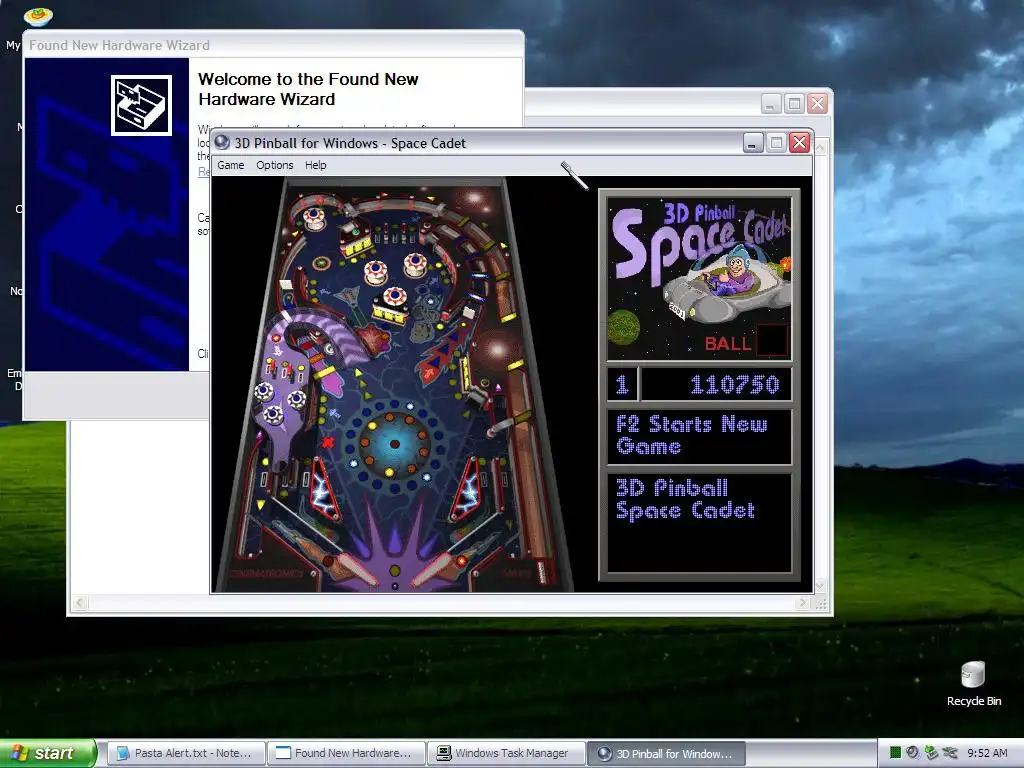Click the Space Cadet logo picture
This screenshot has width=1024, height=768.
point(699,277)
